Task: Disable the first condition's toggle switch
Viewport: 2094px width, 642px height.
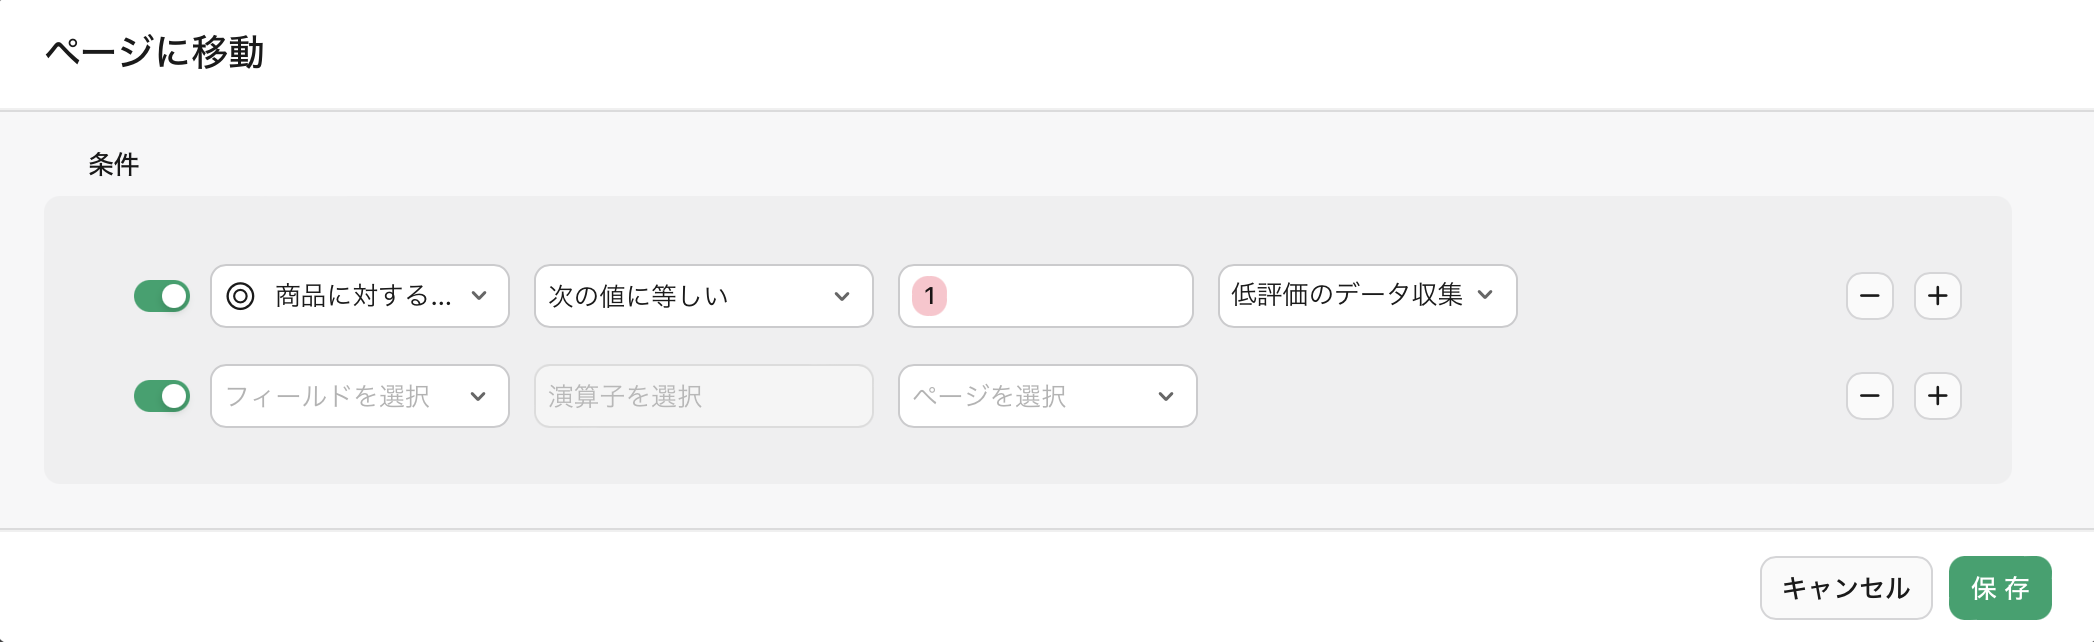Action: coord(161,296)
